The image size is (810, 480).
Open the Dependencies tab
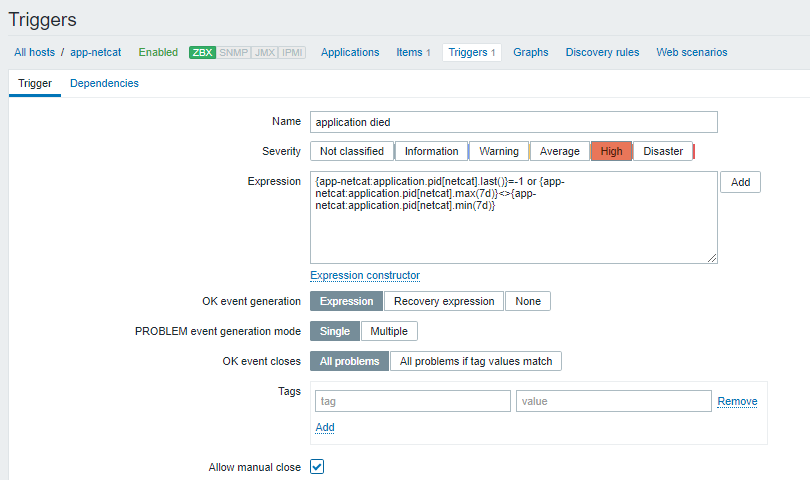[104, 83]
